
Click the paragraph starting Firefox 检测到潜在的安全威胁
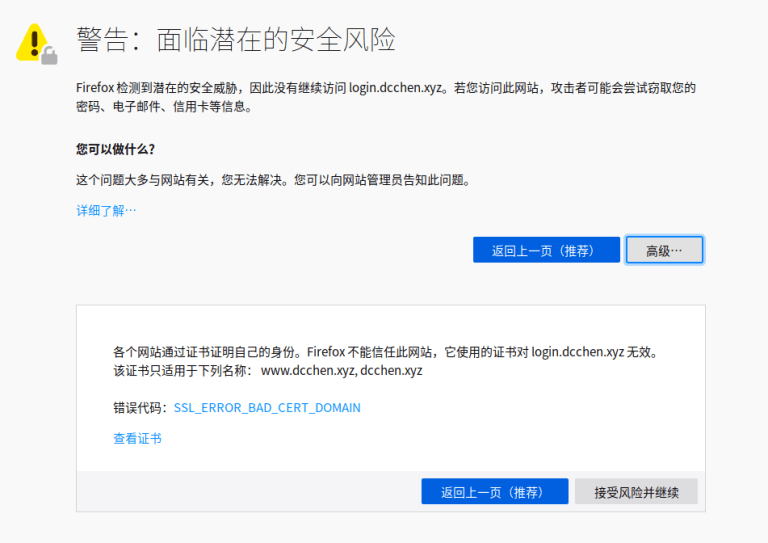point(386,97)
